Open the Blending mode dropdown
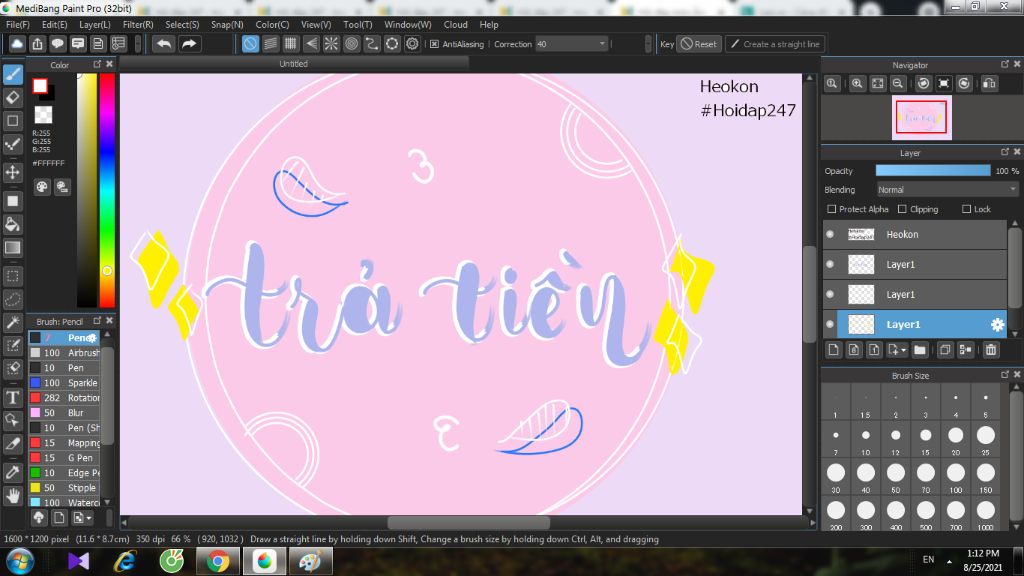The width and height of the screenshot is (1024, 576). (x=948, y=189)
